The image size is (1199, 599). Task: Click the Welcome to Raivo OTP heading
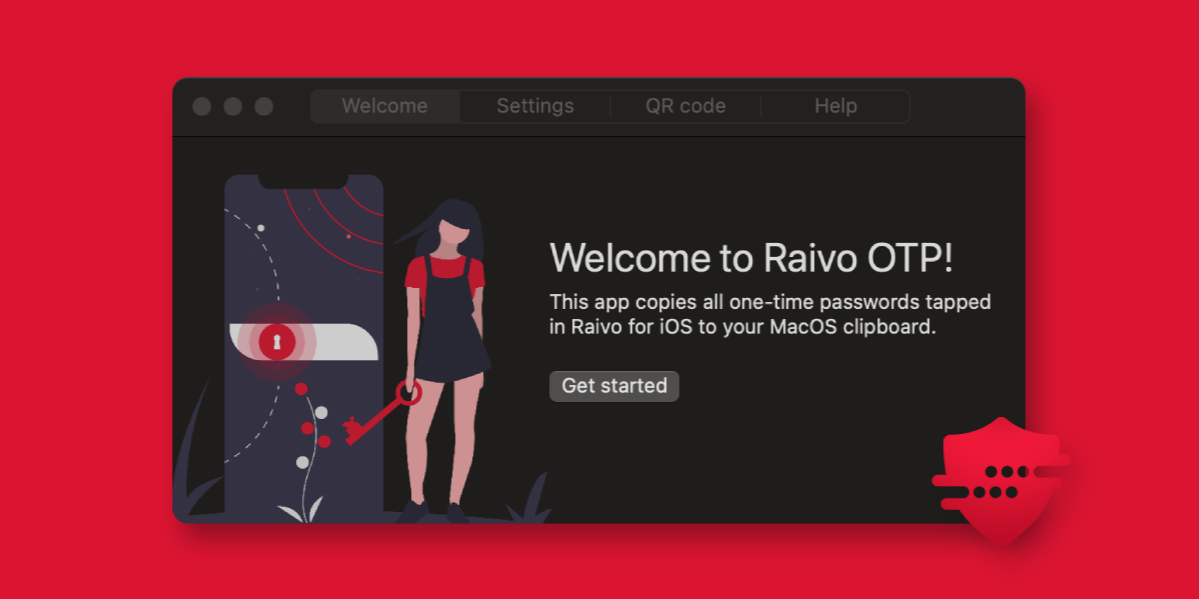coord(751,258)
